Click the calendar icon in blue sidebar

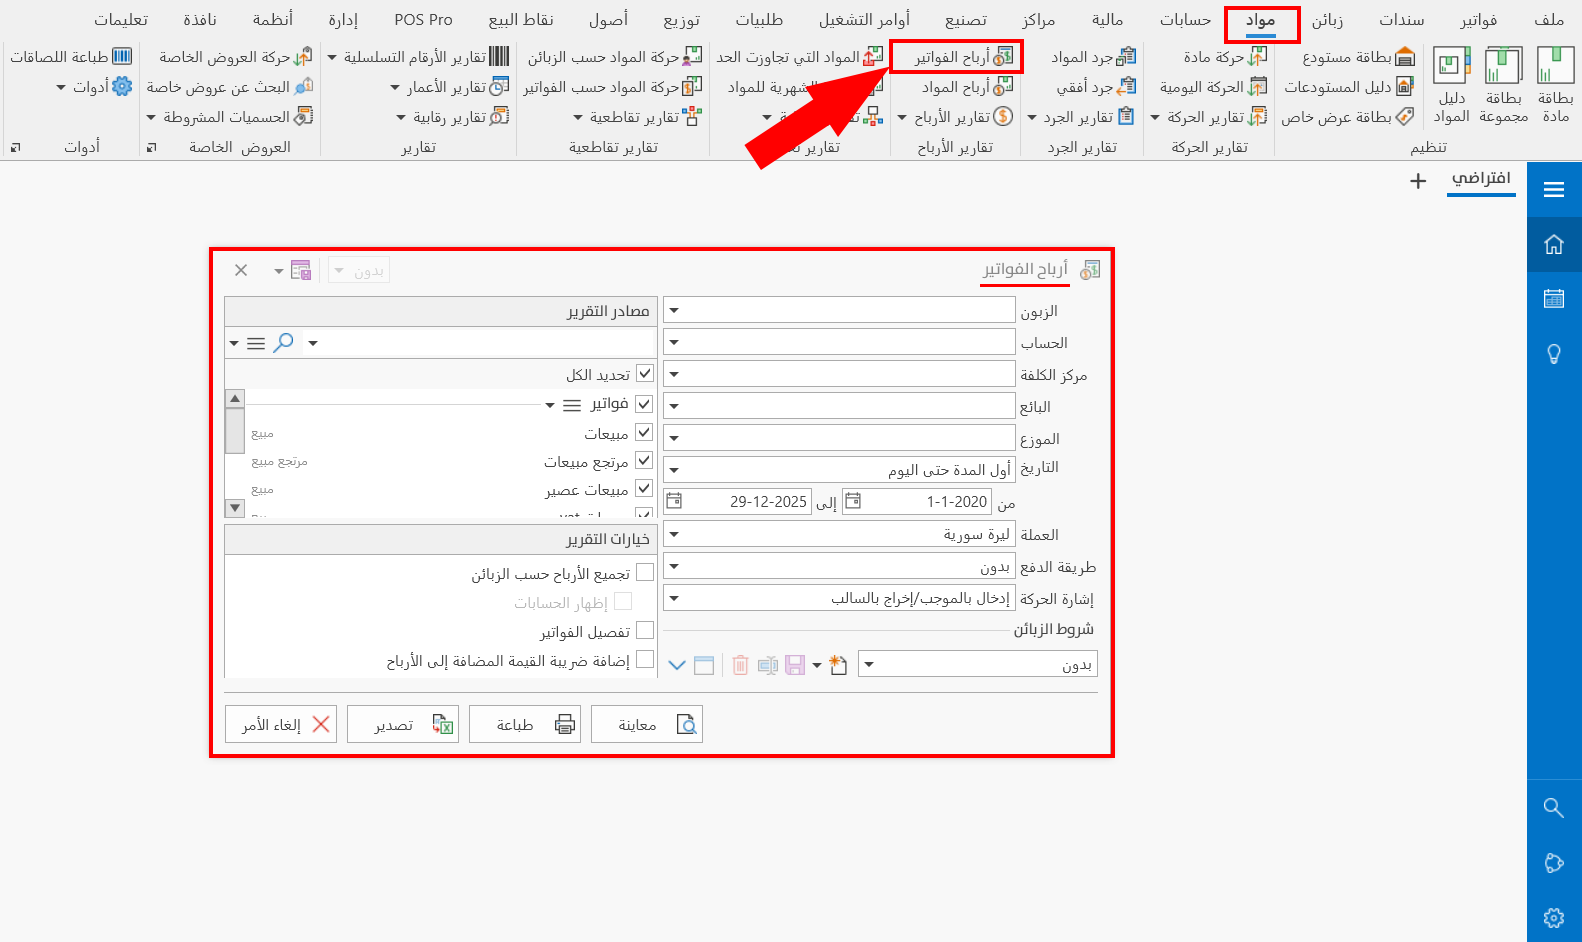pyautogui.click(x=1554, y=298)
